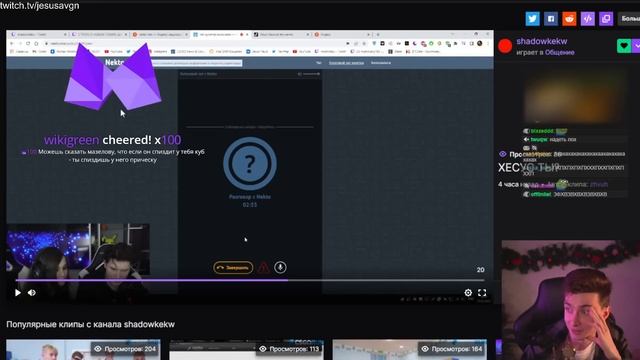Image resolution: width=640 pixels, height=360 pixels.
Task: Switch to the third browser tab
Action: click(x=160, y=35)
